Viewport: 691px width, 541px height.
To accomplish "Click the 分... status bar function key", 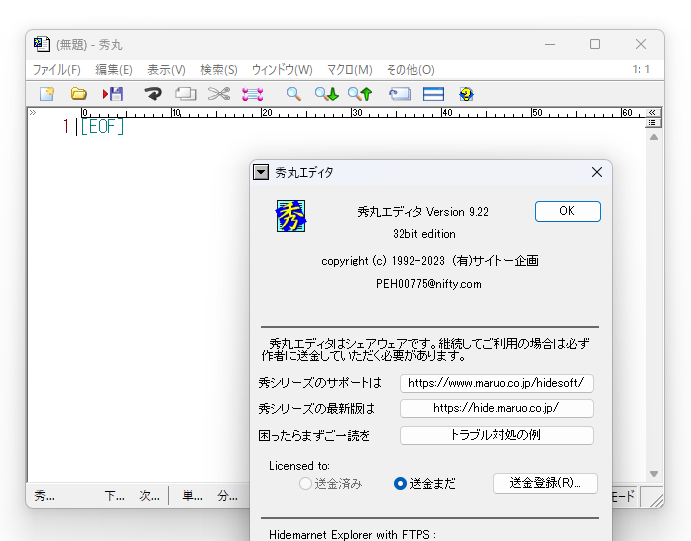I will point(227,496).
